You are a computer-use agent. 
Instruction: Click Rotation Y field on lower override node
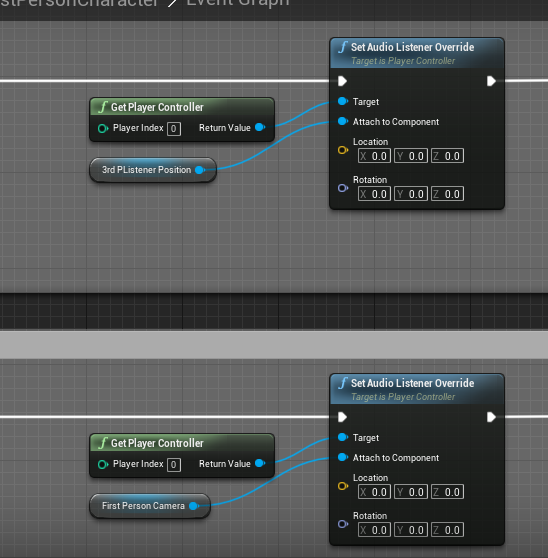click(x=411, y=530)
